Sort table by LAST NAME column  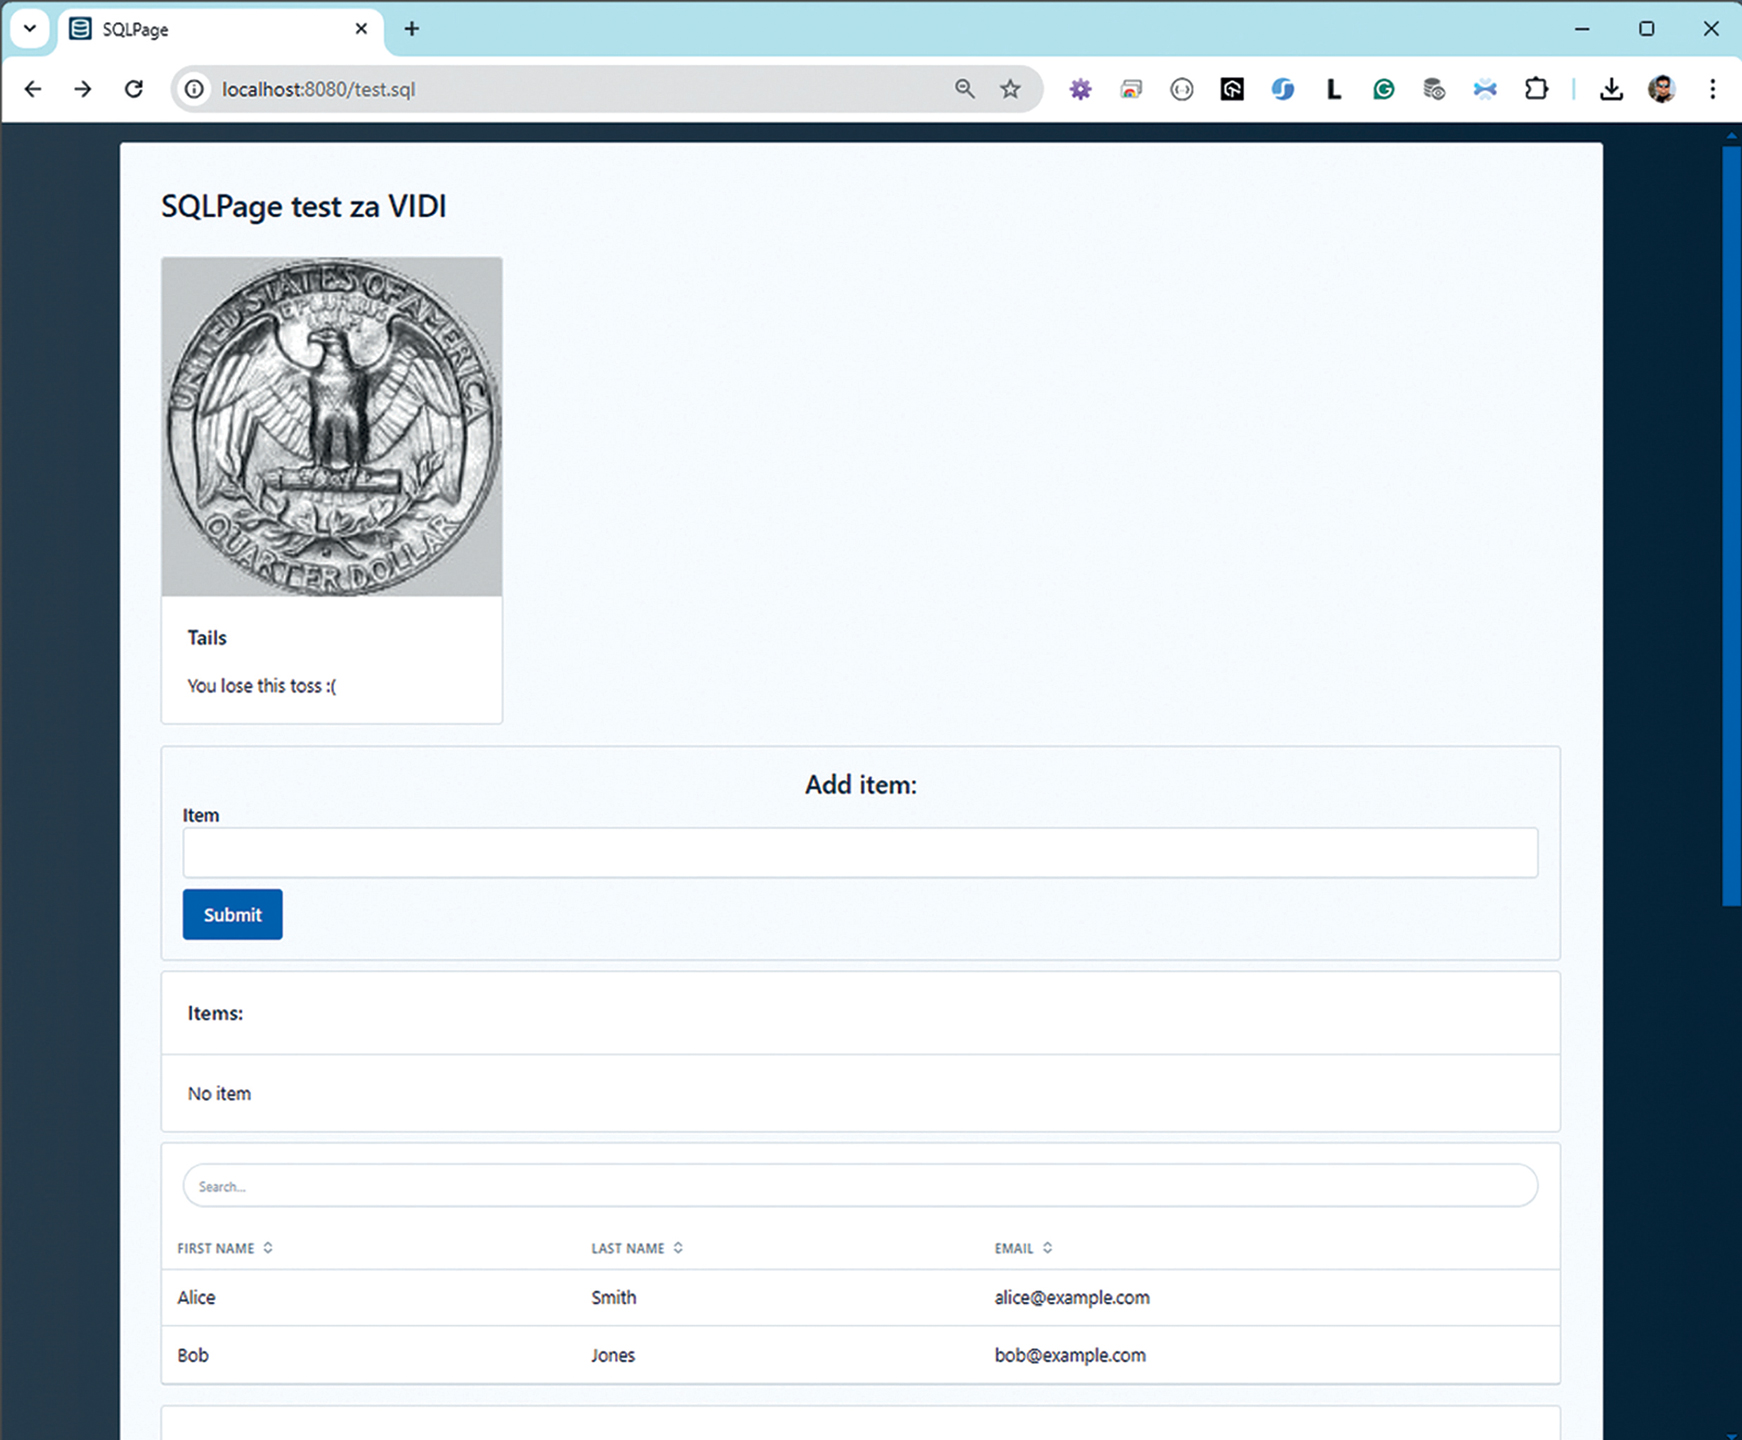(x=637, y=1248)
